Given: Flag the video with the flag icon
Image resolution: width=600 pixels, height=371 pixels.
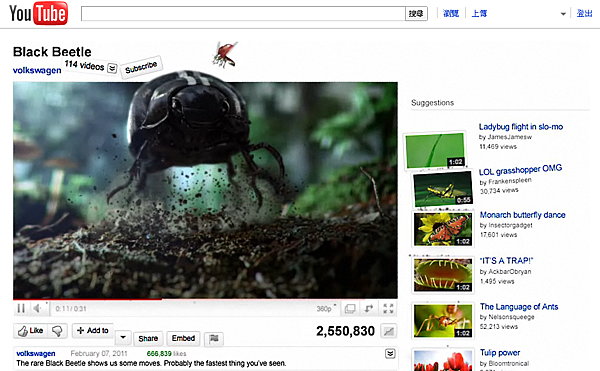Looking at the screenshot, I should point(214,338).
